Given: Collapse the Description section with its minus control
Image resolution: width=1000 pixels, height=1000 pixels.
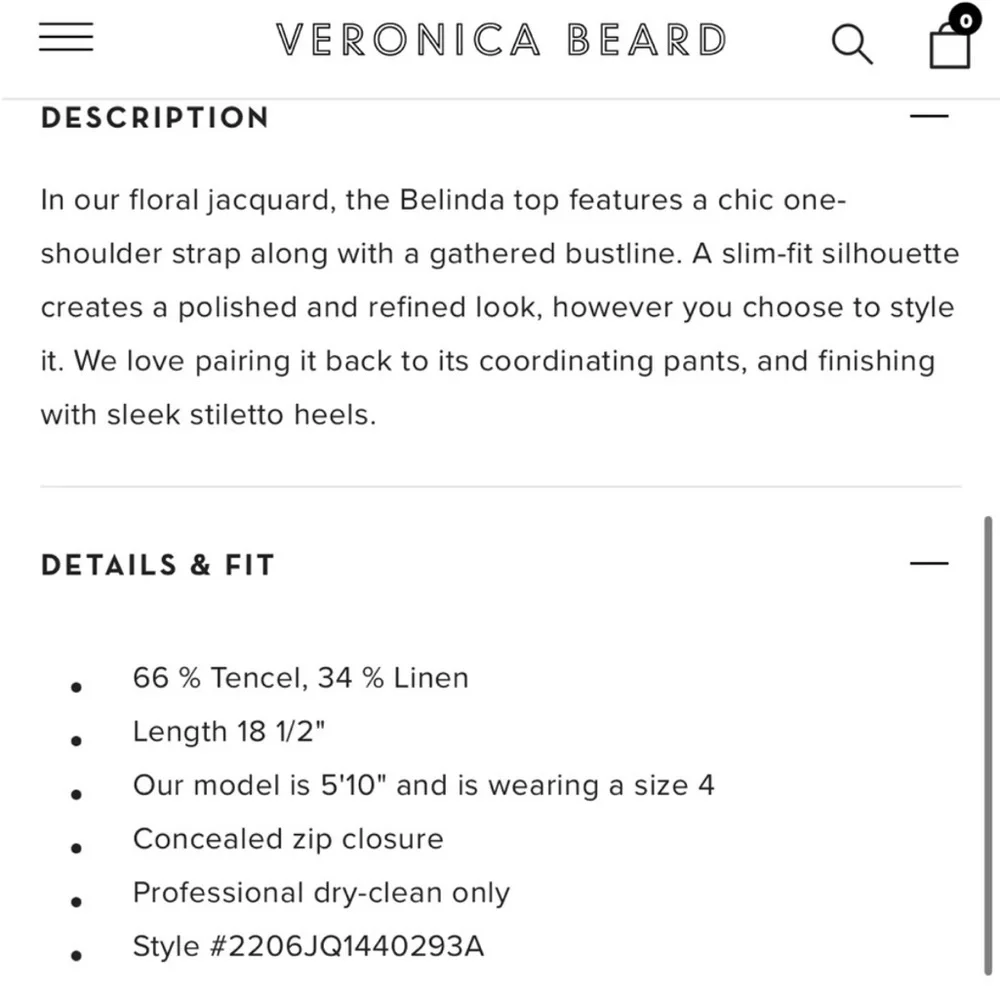Looking at the screenshot, I should (x=927, y=116).
